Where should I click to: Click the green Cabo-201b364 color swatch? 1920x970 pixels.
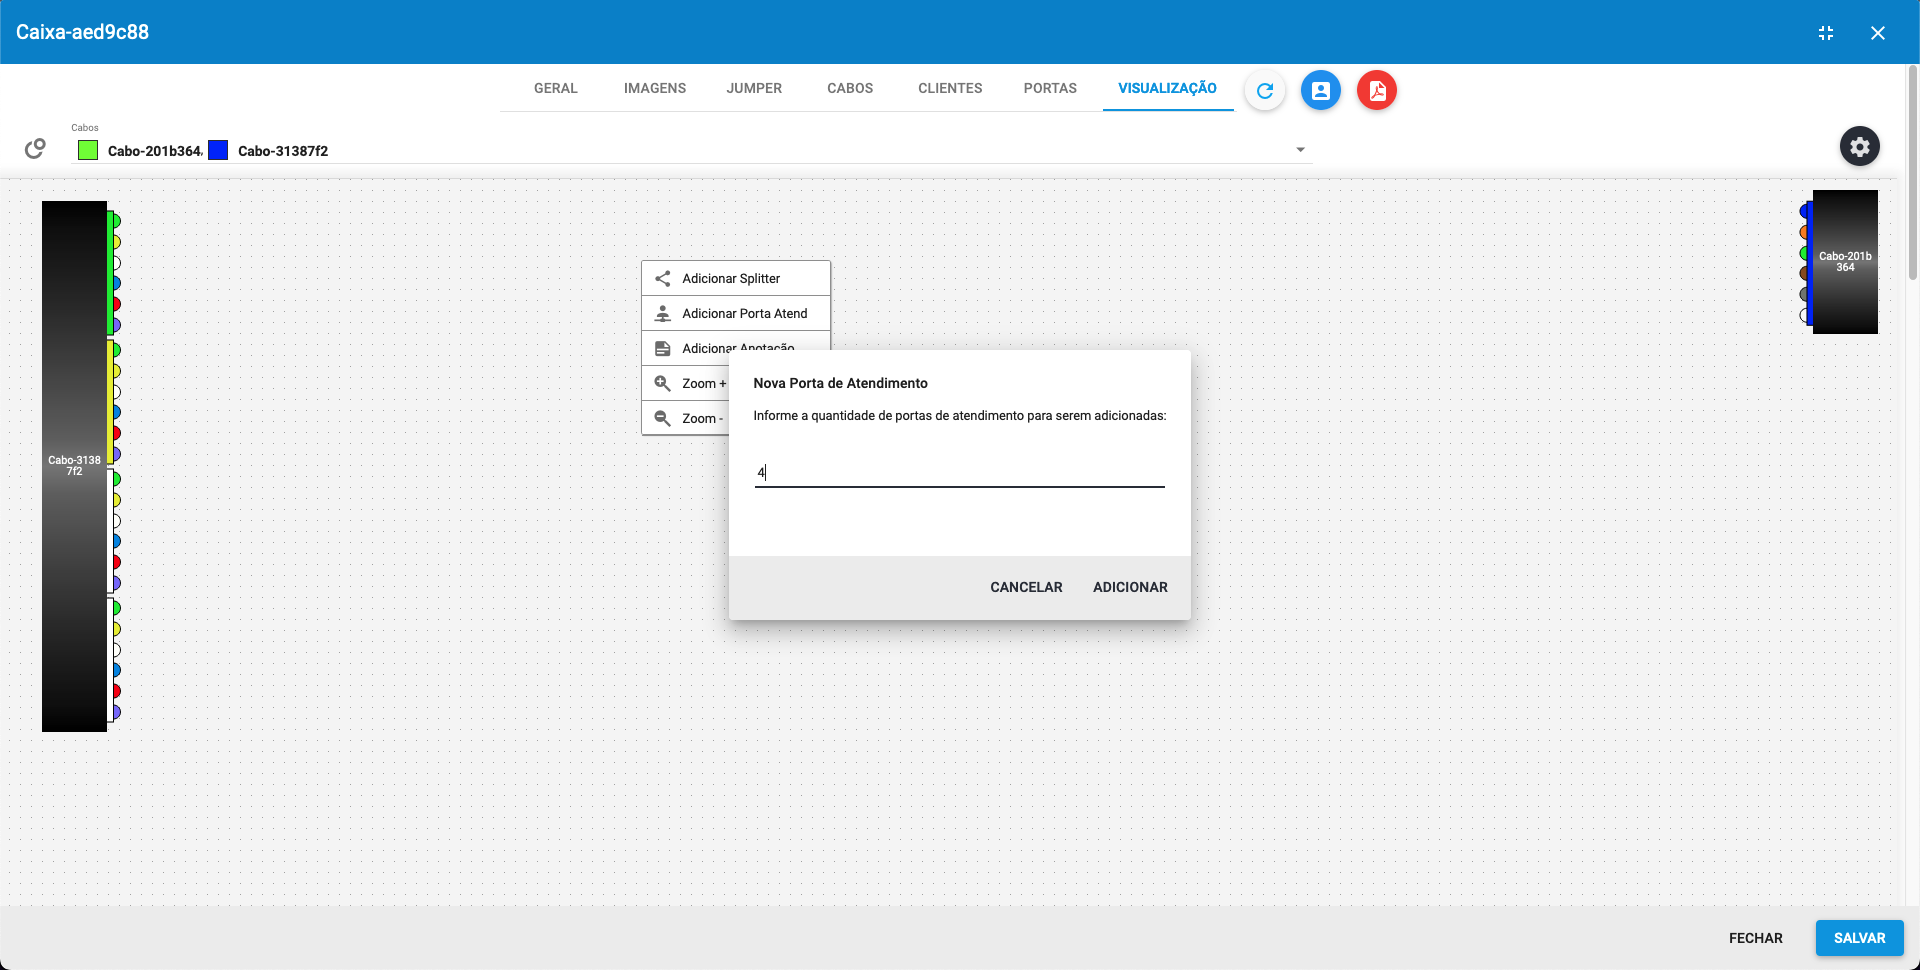pos(88,151)
